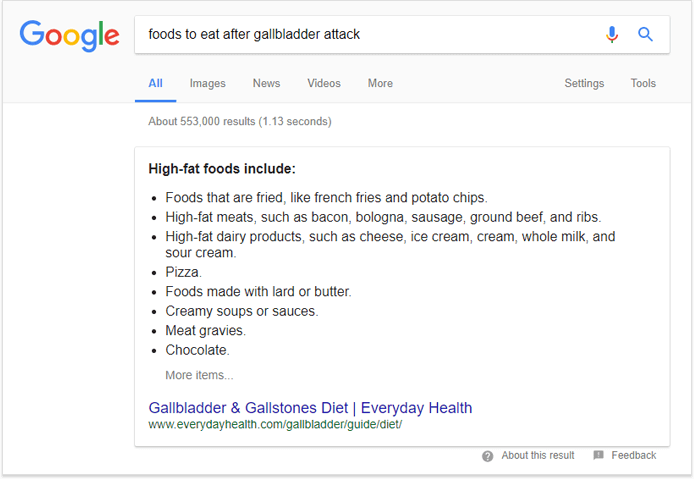Expand More items in the featured snippet
The image size is (694, 479).
[199, 375]
